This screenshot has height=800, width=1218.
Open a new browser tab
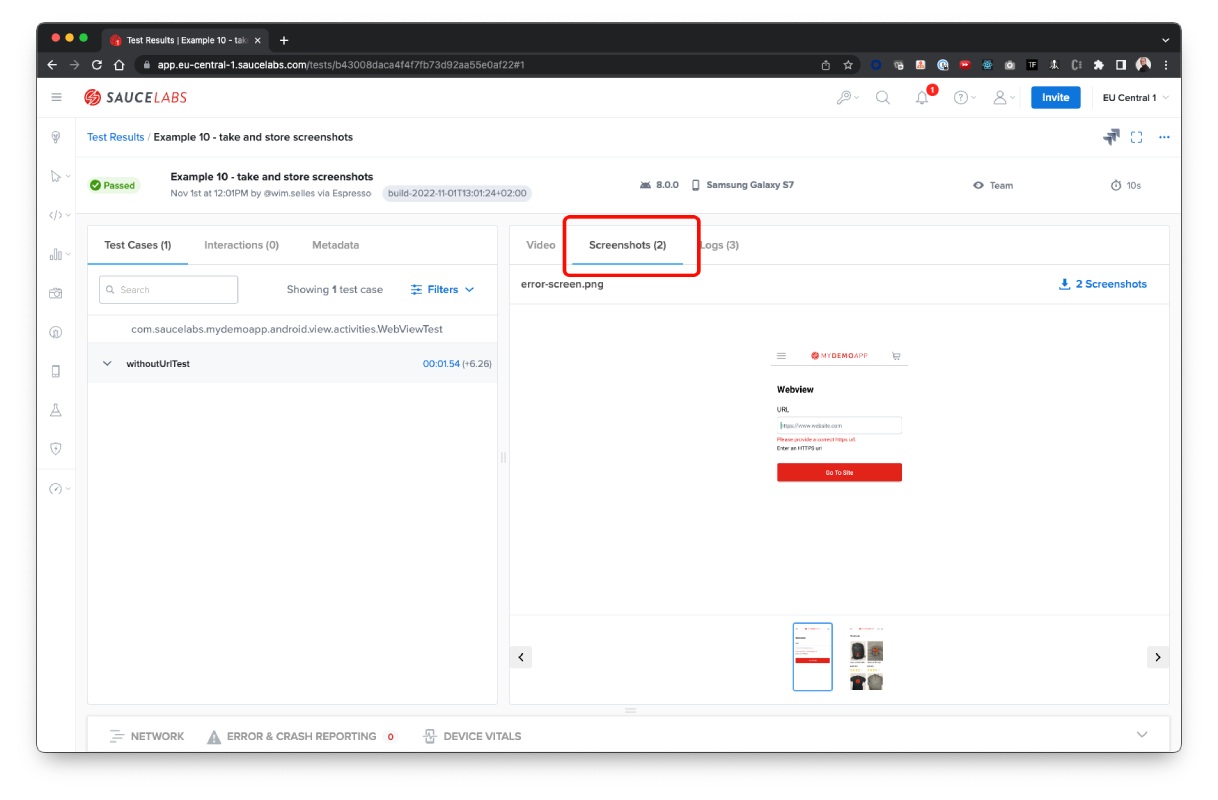click(284, 40)
